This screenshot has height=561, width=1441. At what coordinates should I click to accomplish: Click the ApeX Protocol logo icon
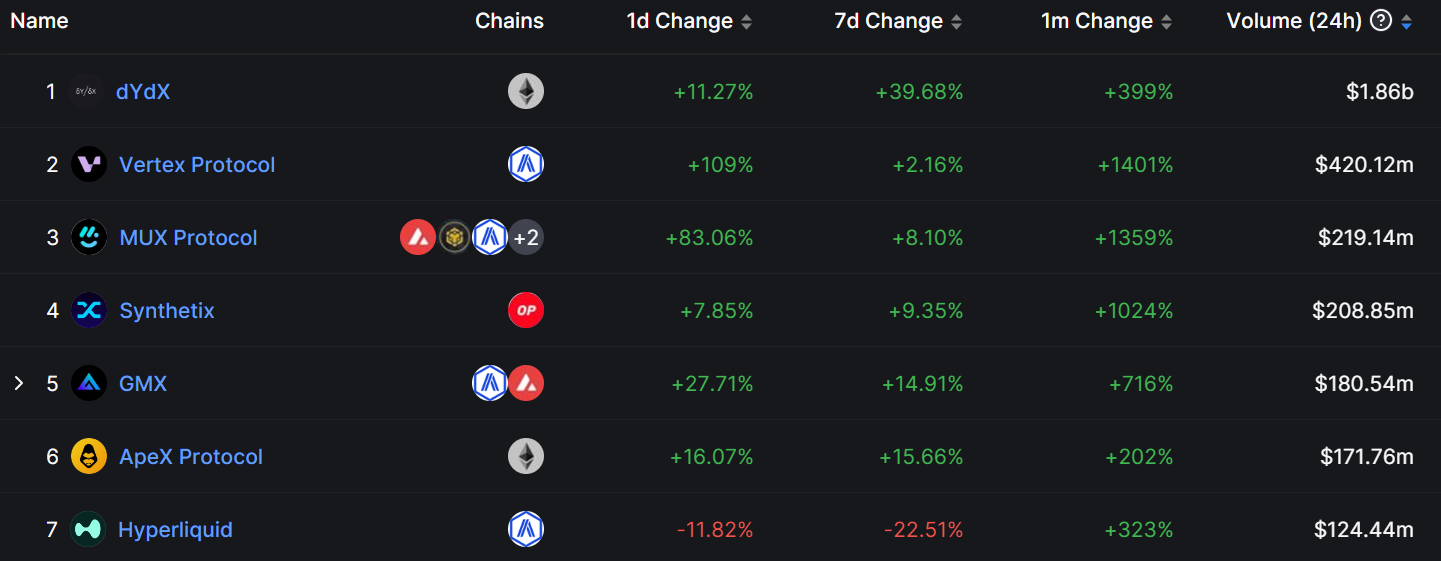89,457
